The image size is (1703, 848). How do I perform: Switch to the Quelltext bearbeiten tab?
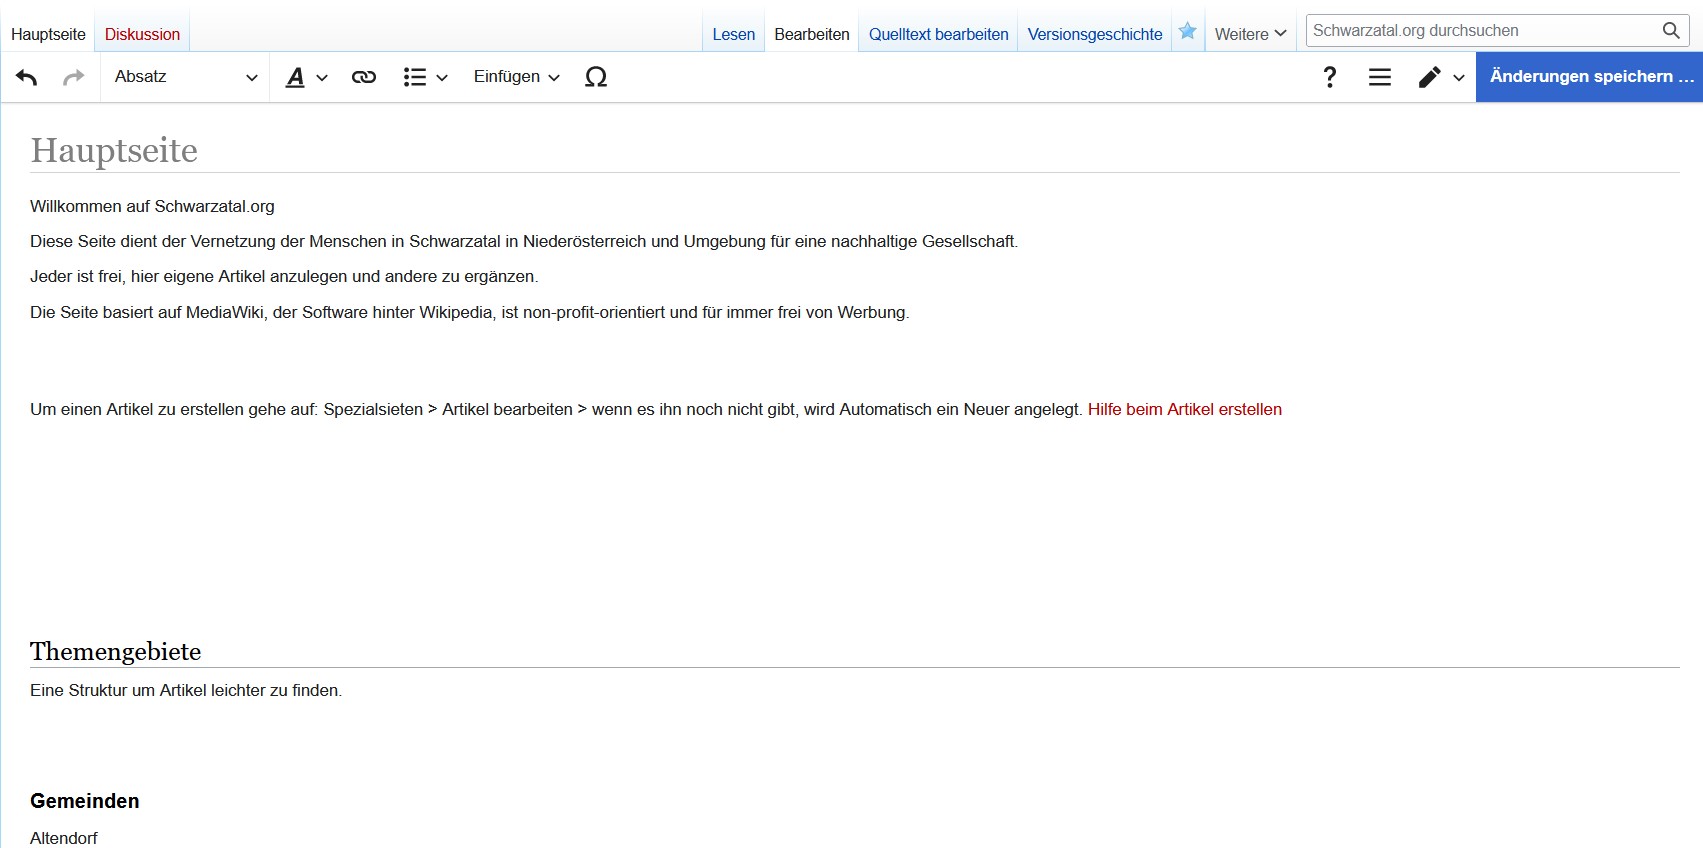point(938,34)
